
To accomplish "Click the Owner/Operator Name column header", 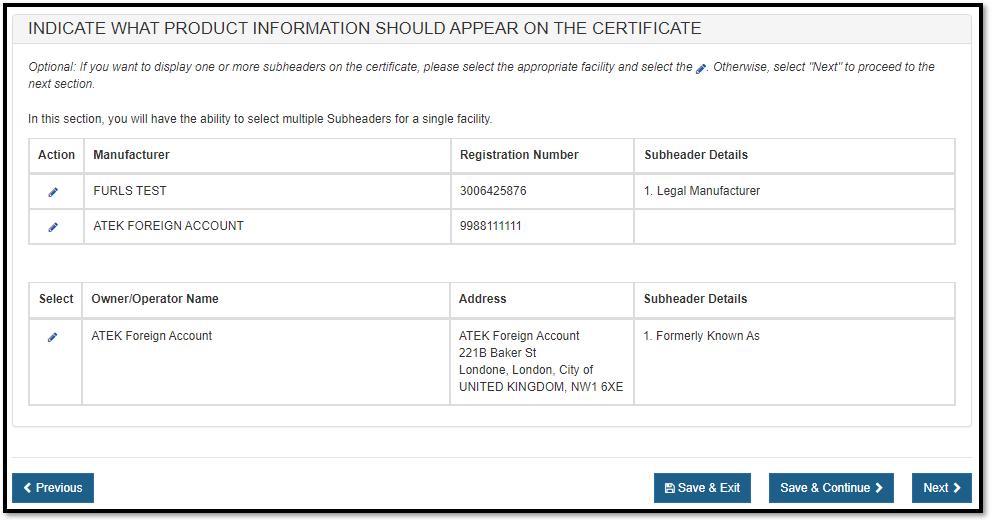I will [x=155, y=299].
